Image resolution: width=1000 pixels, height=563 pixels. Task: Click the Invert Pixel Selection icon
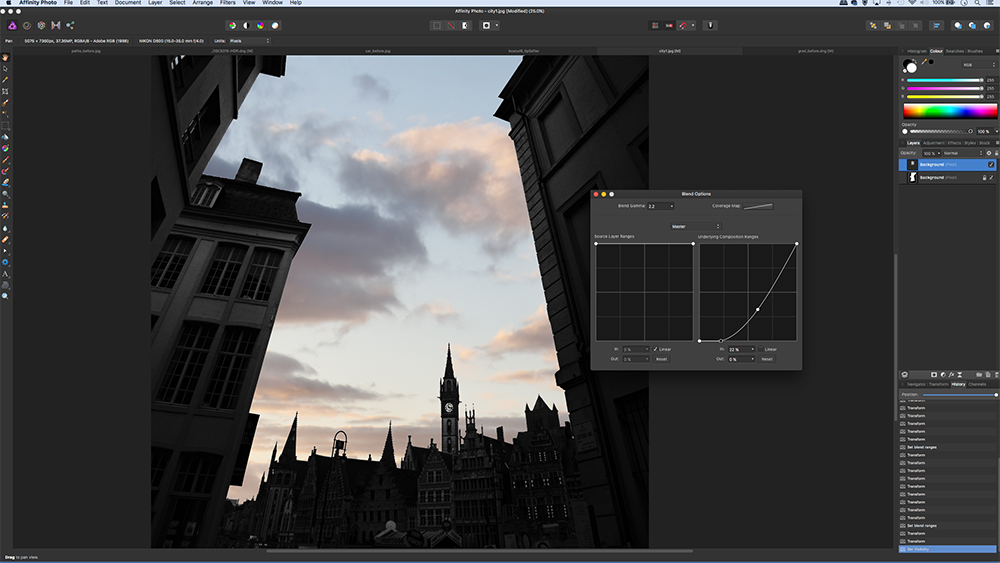(x=465, y=26)
